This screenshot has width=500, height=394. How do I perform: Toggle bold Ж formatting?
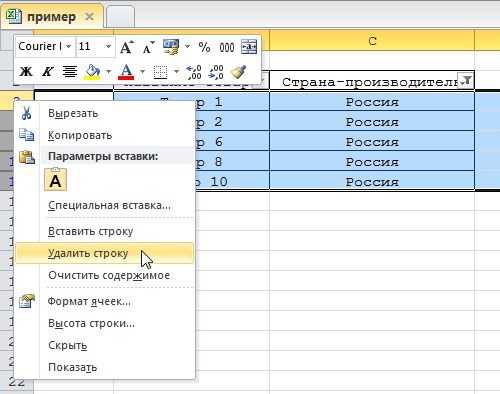point(26,71)
